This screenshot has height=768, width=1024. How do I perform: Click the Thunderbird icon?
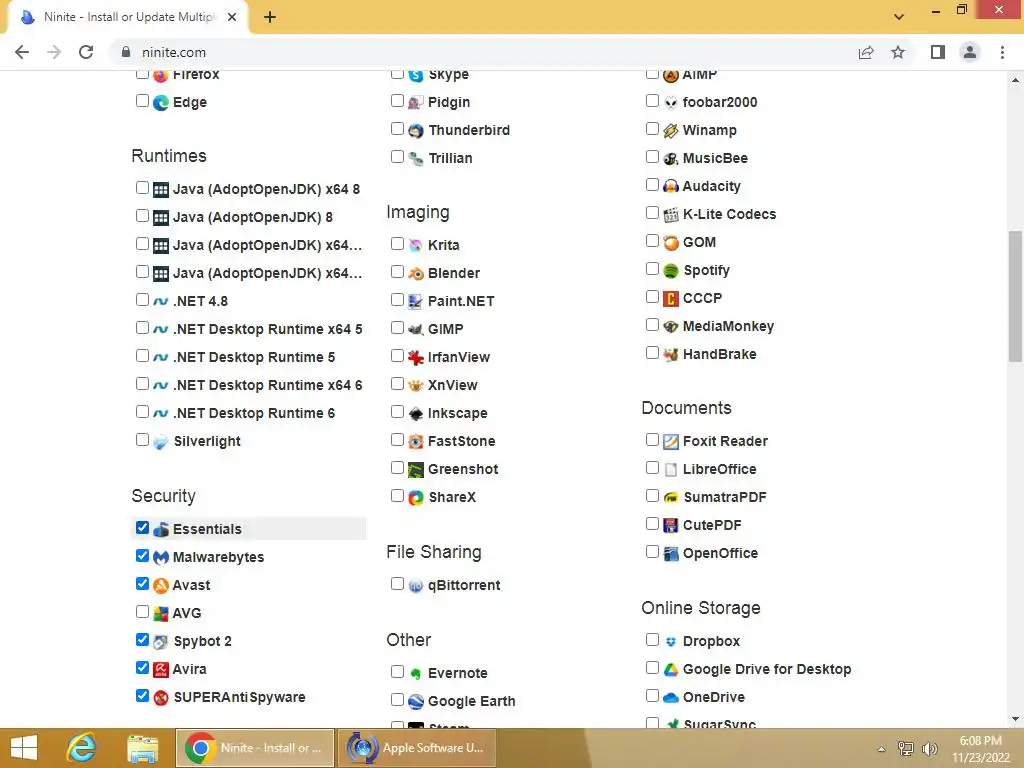(x=416, y=131)
